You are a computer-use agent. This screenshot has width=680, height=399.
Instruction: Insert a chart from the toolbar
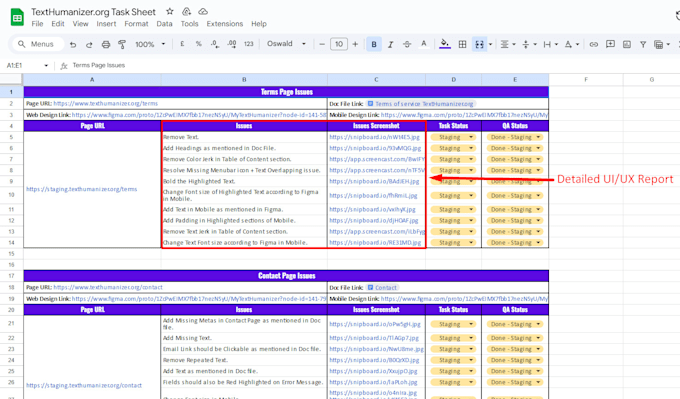pos(627,44)
